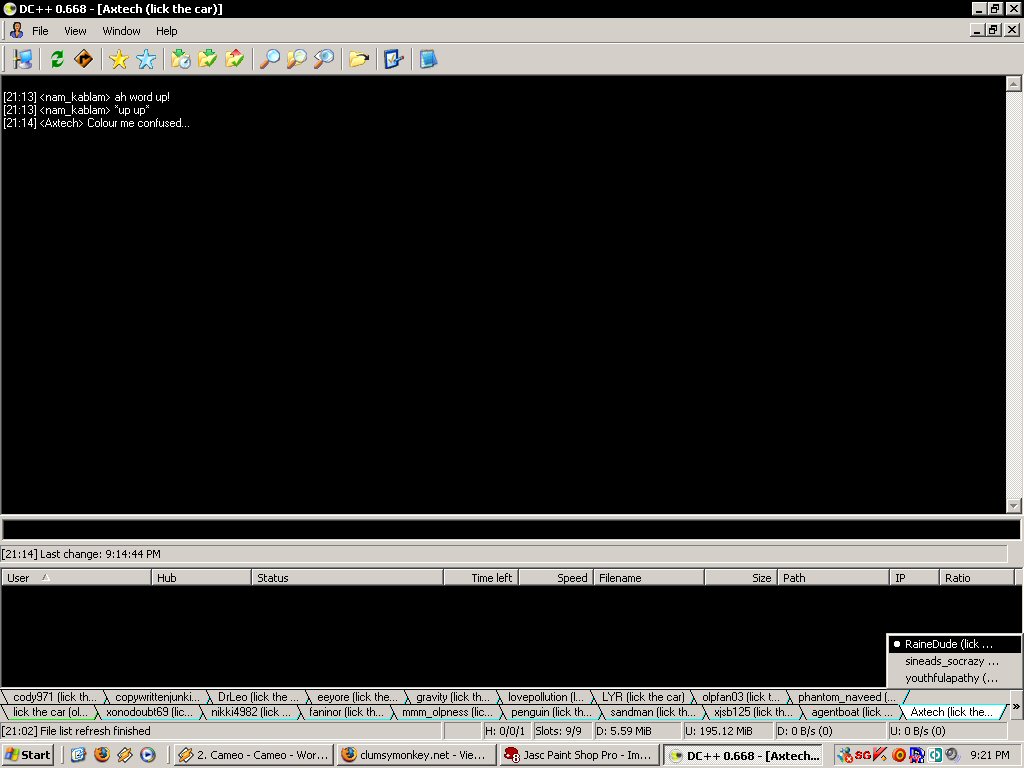Sort transfers by the User column header
The height and width of the screenshot is (768, 1024).
pos(76,577)
